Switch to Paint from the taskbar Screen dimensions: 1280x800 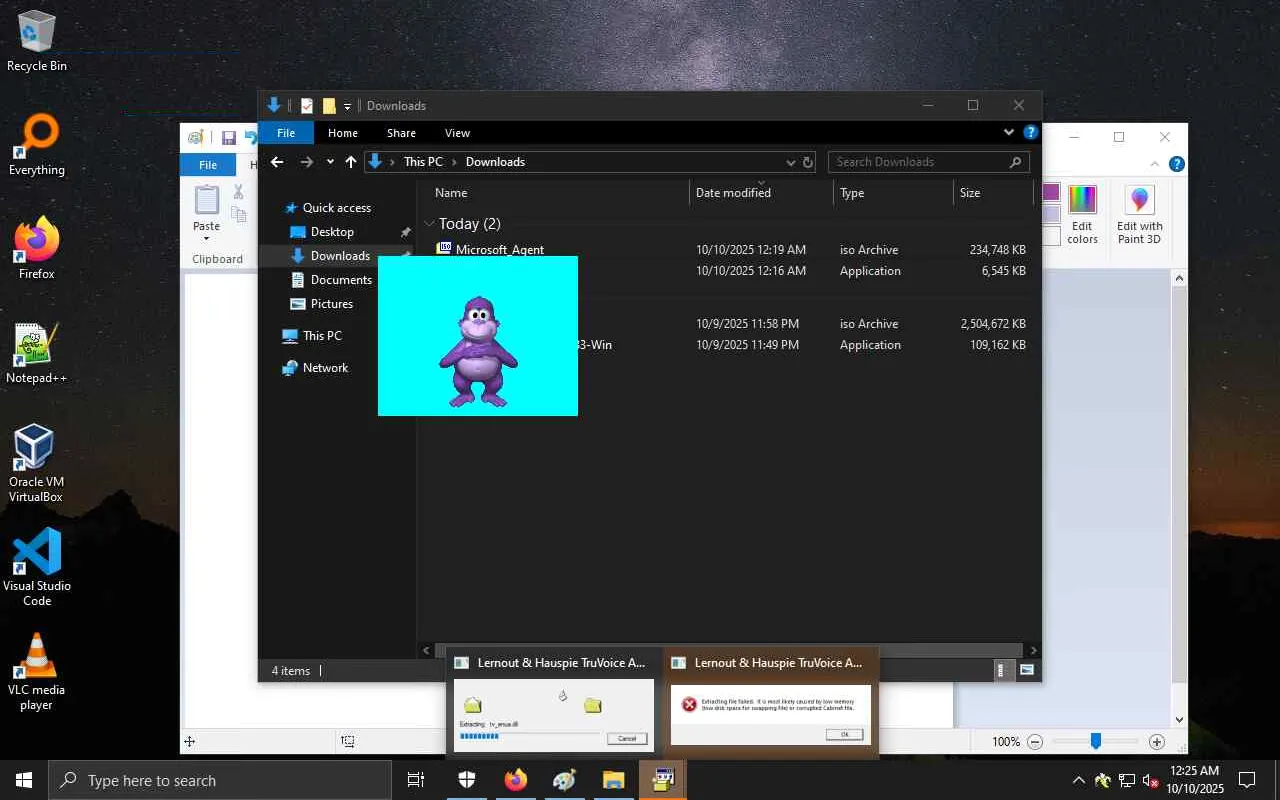[x=565, y=780]
